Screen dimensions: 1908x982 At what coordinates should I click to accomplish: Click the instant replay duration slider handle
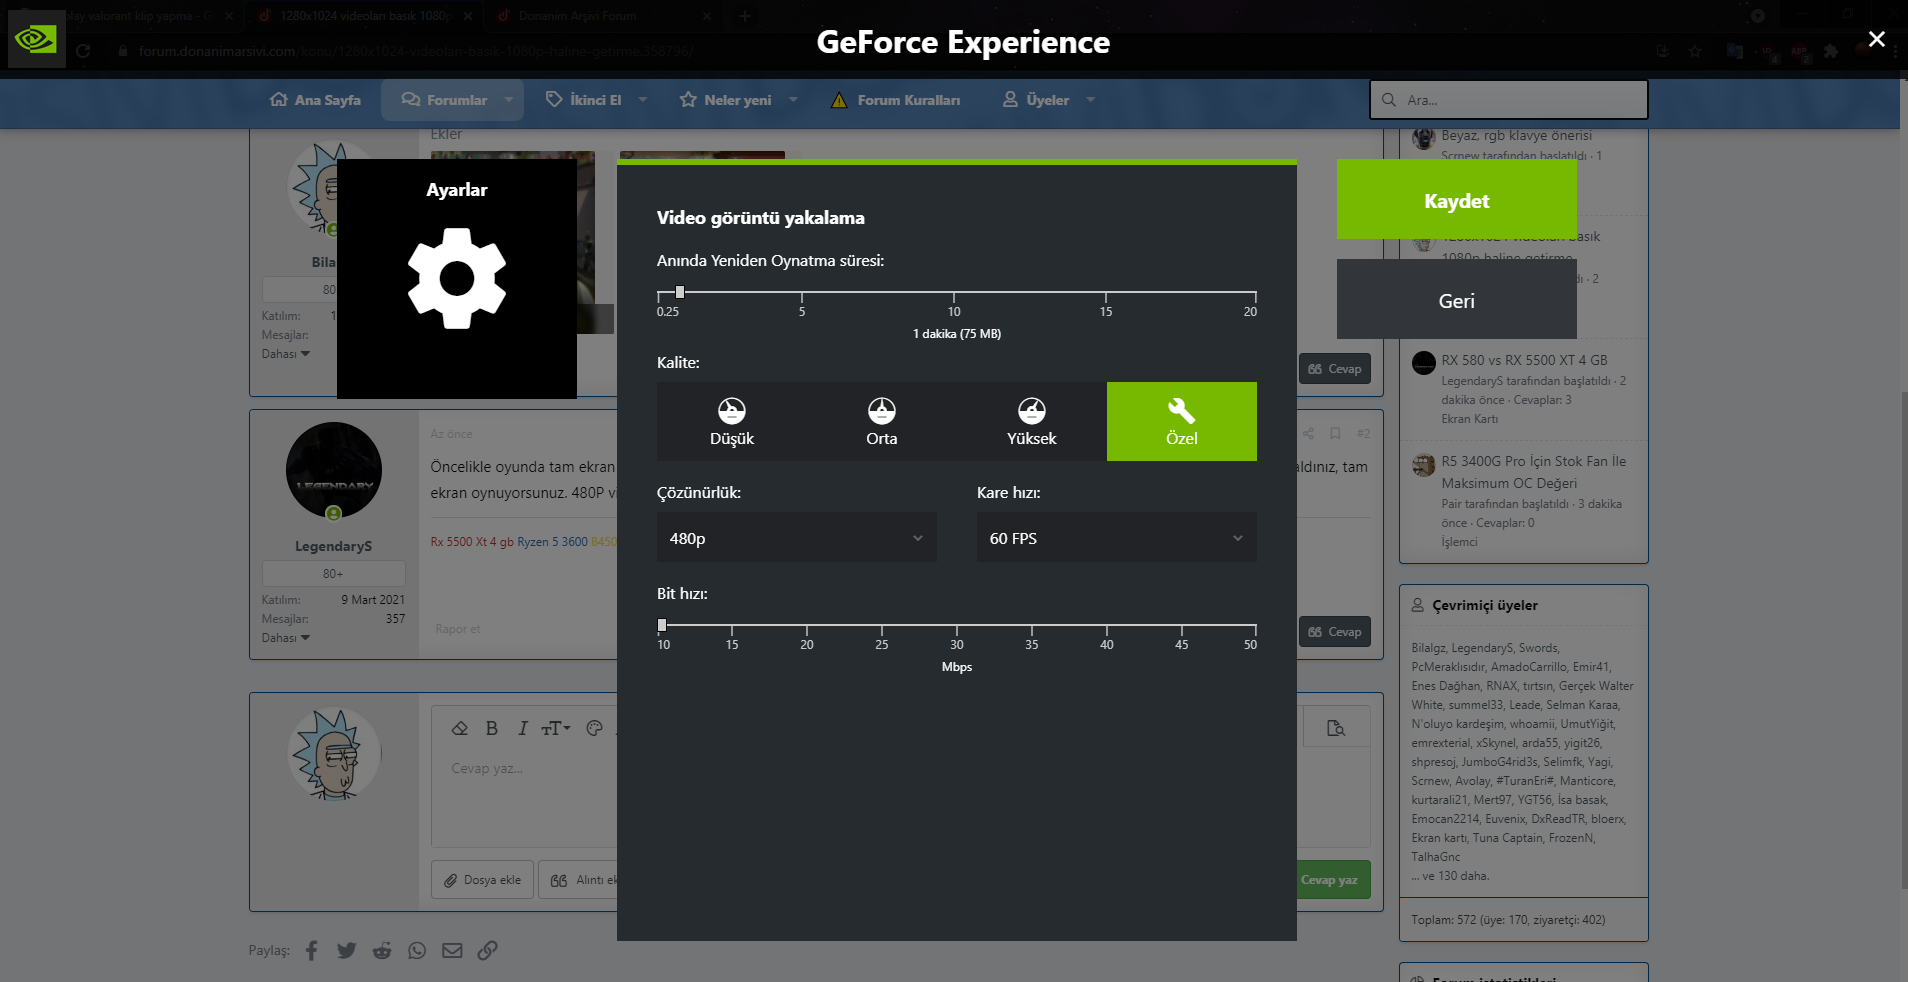tap(680, 292)
